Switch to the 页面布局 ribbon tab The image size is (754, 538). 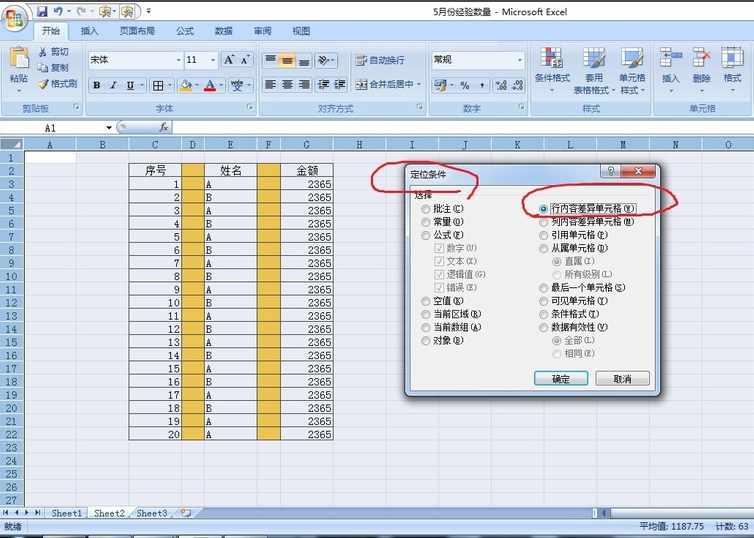[x=137, y=31]
